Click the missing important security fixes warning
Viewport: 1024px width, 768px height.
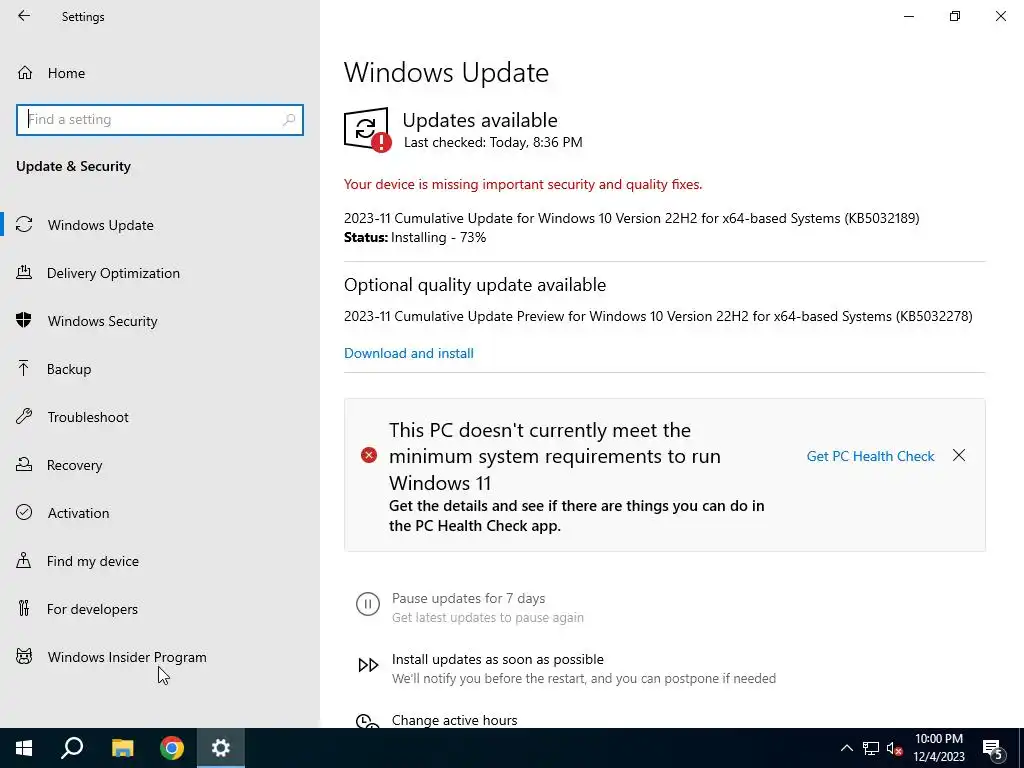(x=523, y=184)
